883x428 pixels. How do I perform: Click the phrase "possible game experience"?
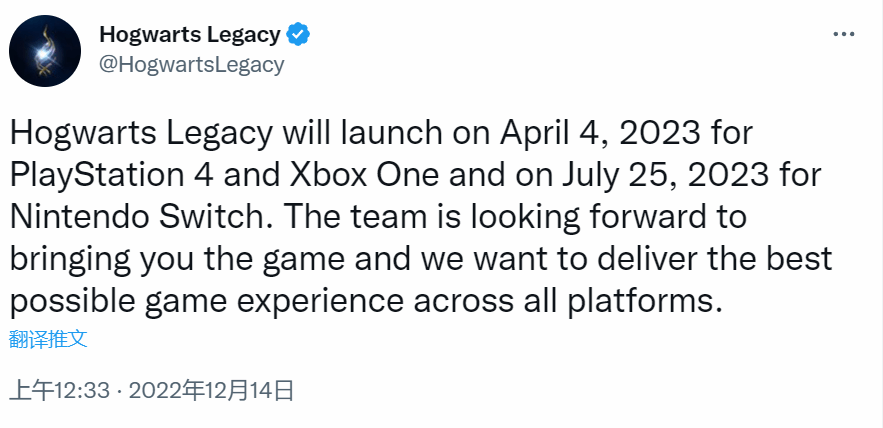tap(207, 301)
